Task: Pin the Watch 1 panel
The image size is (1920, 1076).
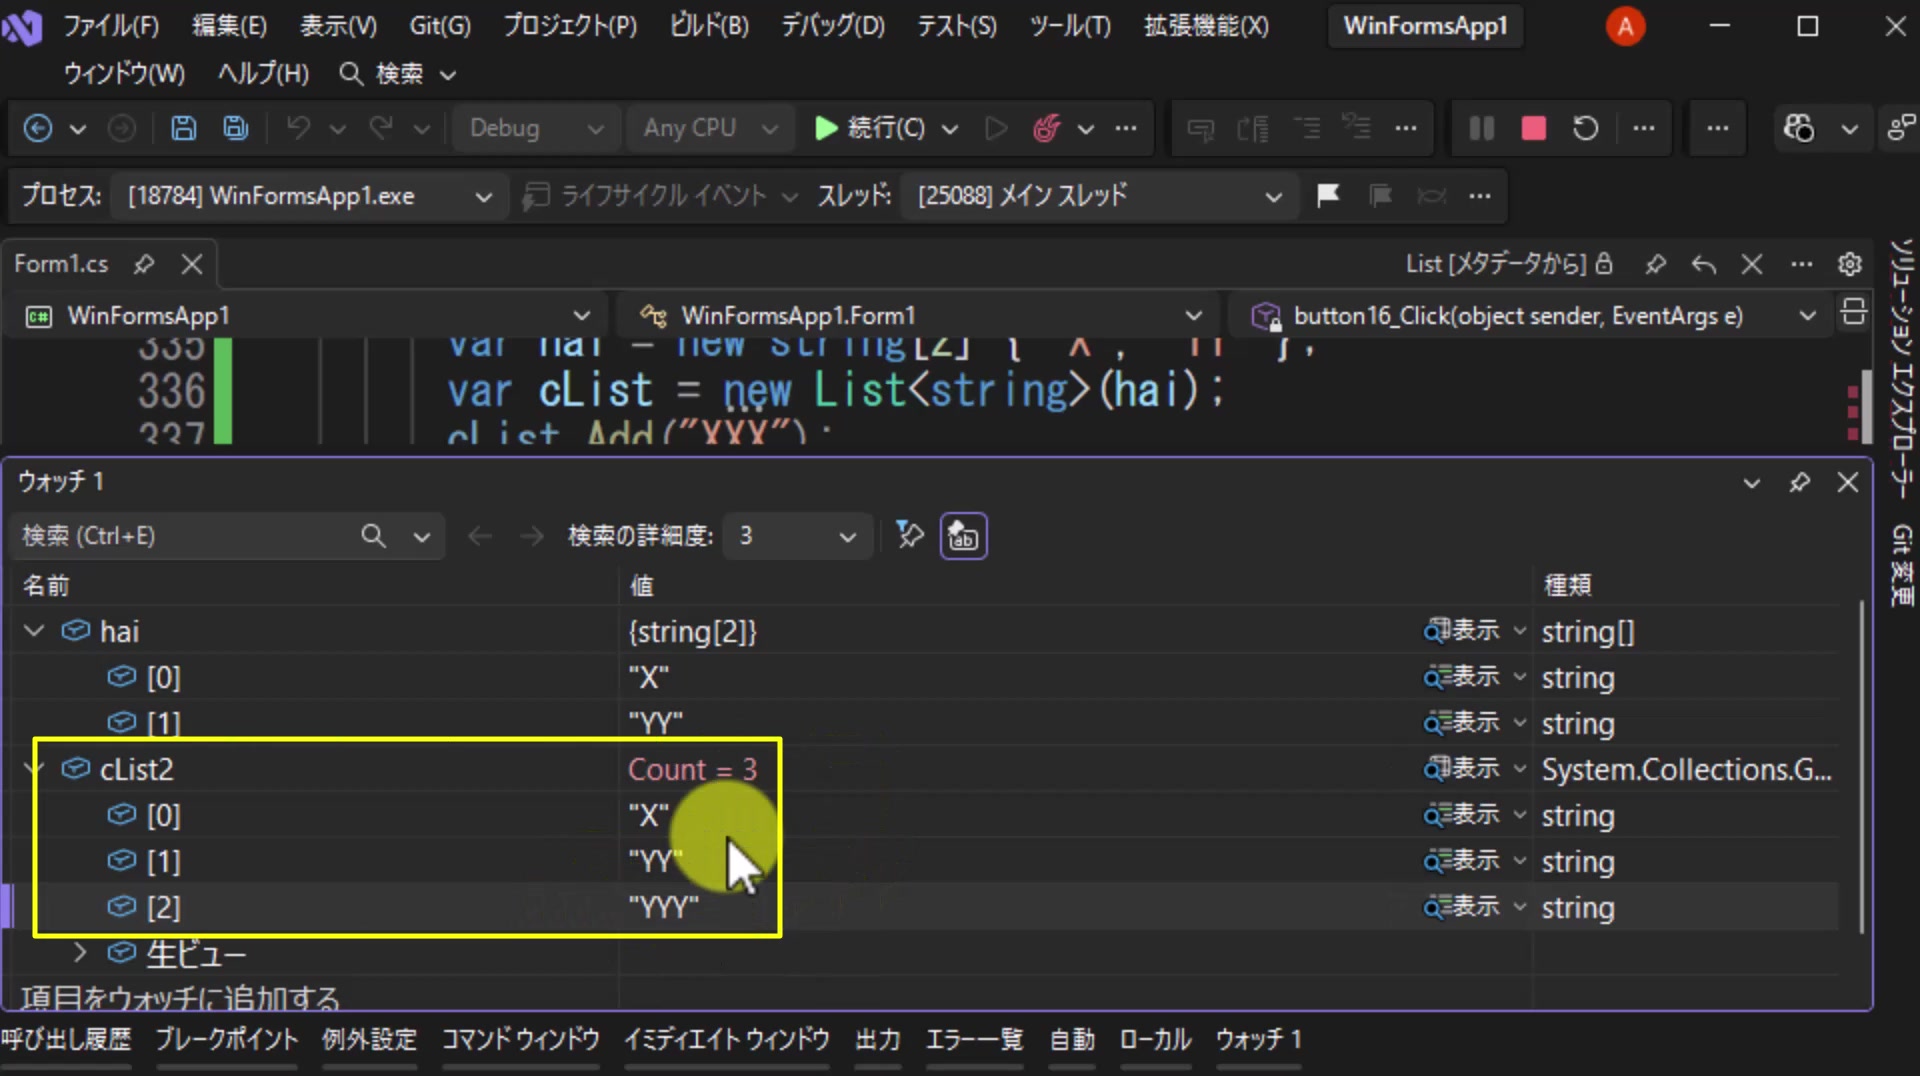Action: point(1799,483)
